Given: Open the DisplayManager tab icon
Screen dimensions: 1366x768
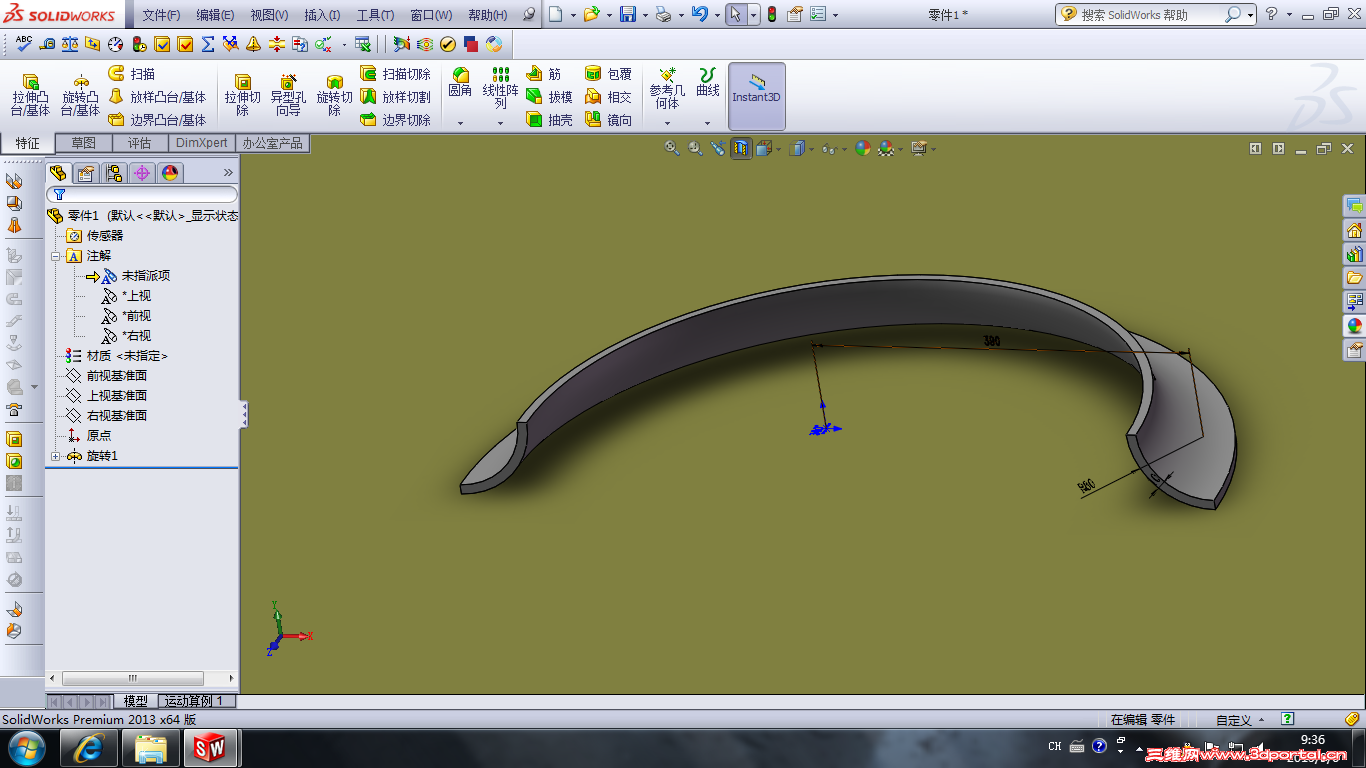Looking at the screenshot, I should click(x=170, y=173).
